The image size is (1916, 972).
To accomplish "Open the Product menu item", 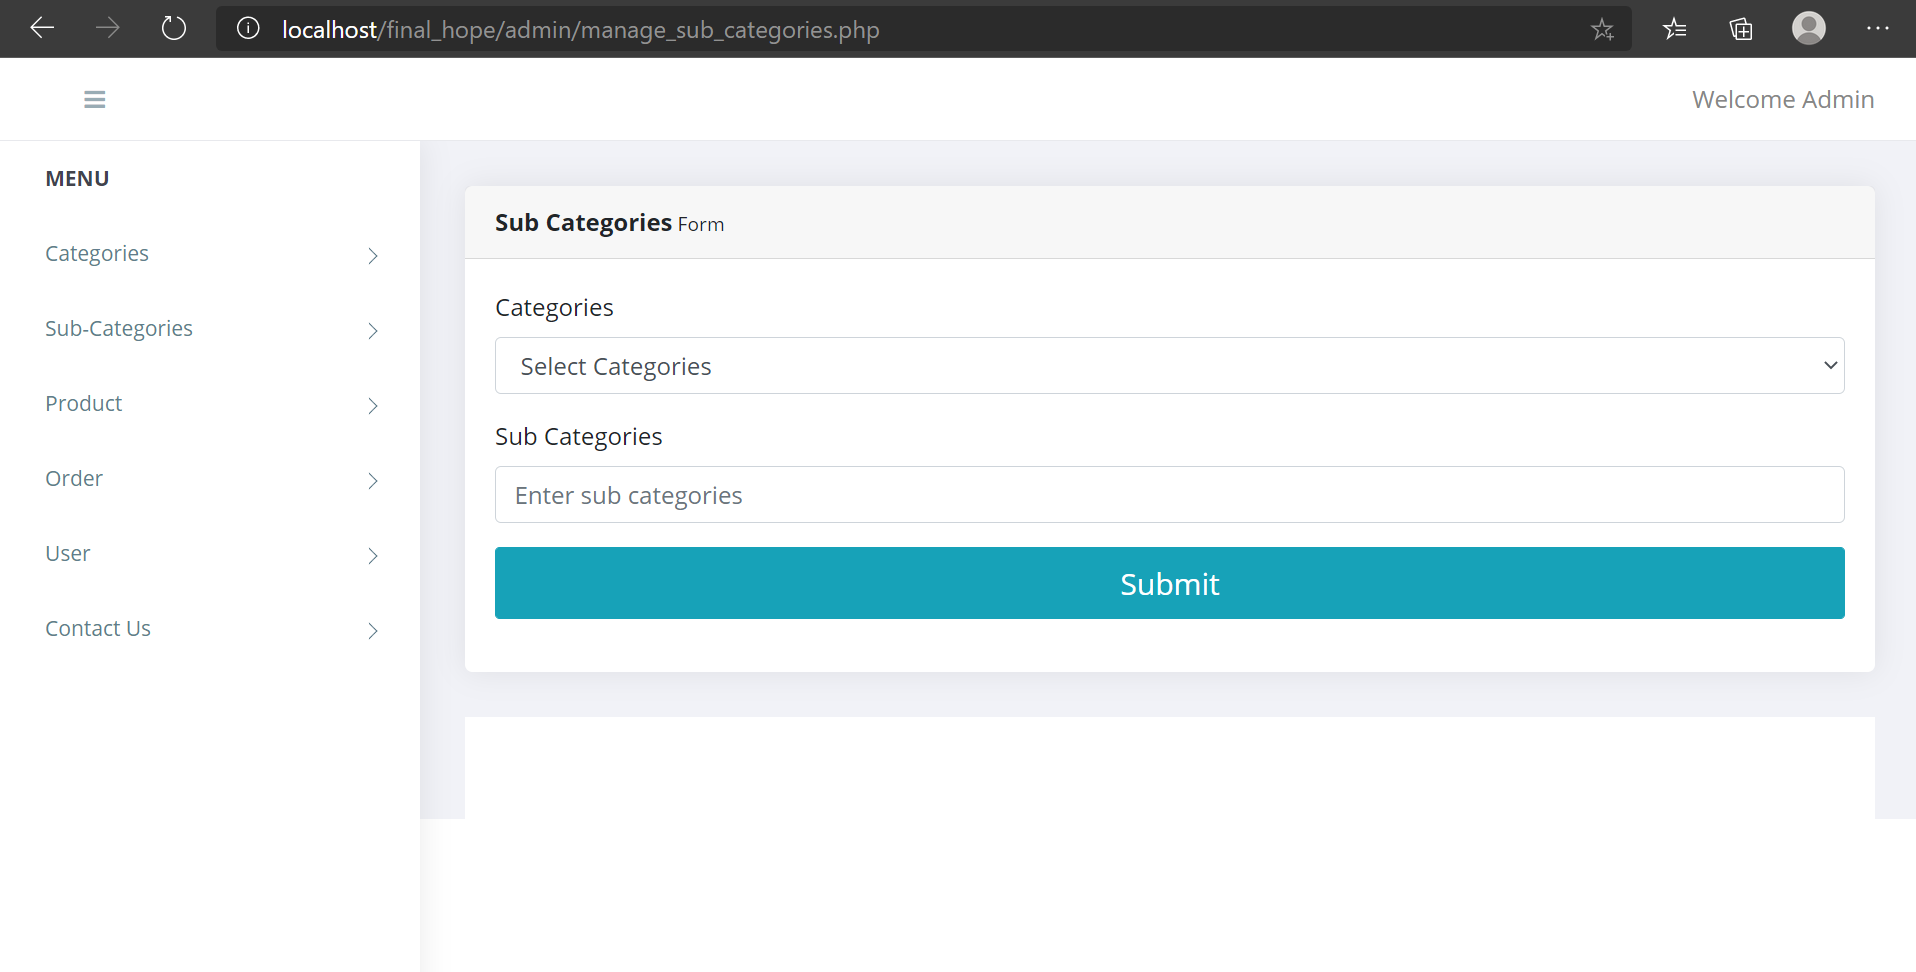I will click(x=83, y=403).
